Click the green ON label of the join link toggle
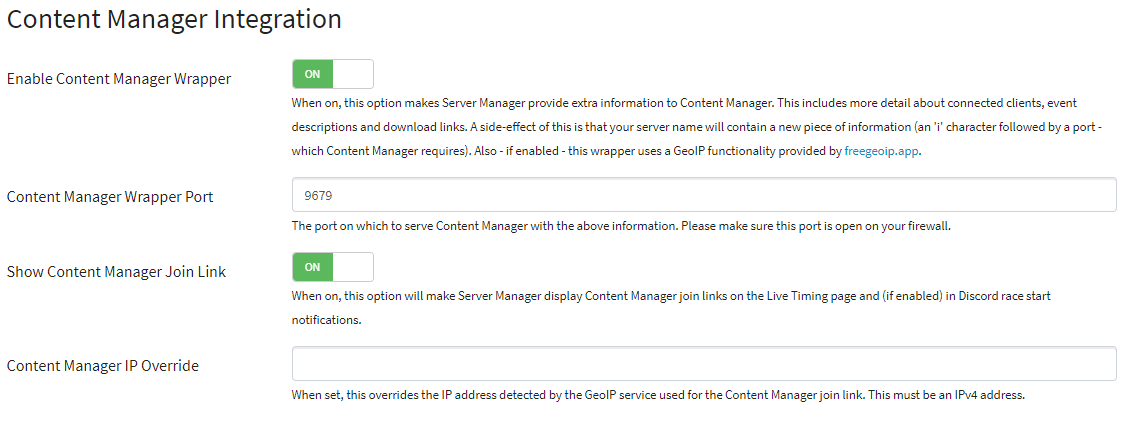The width and height of the screenshot is (1129, 432). point(312,267)
